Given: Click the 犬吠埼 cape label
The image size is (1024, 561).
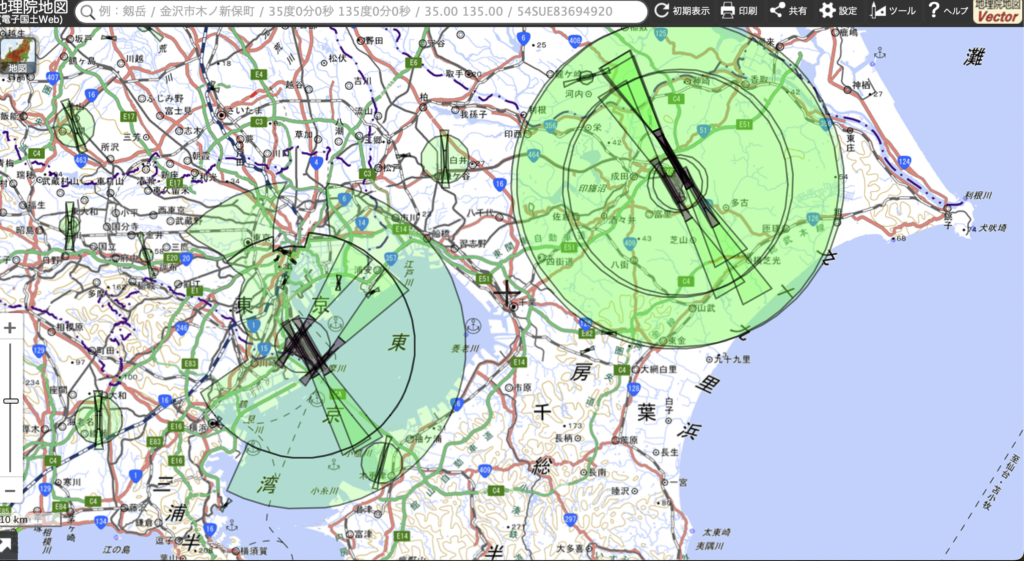Looking at the screenshot, I should point(992,228).
